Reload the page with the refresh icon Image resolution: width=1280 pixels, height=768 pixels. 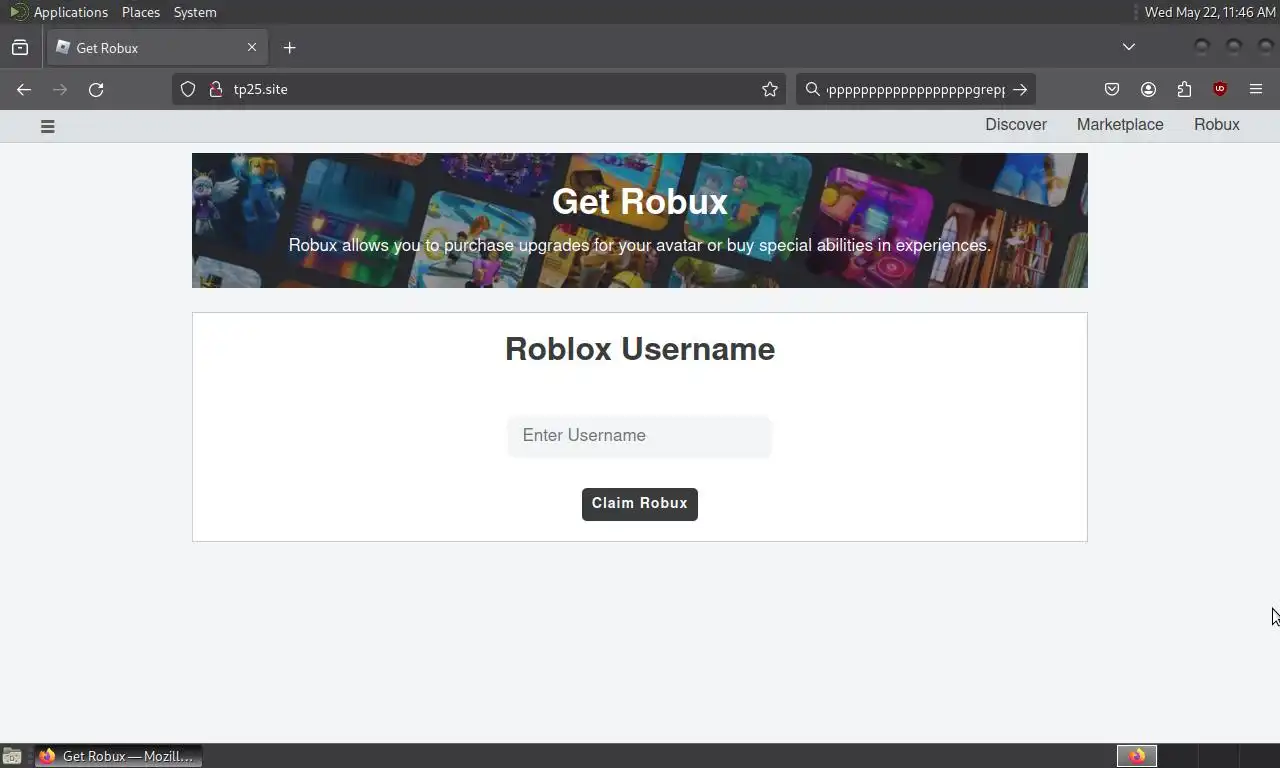click(96, 89)
